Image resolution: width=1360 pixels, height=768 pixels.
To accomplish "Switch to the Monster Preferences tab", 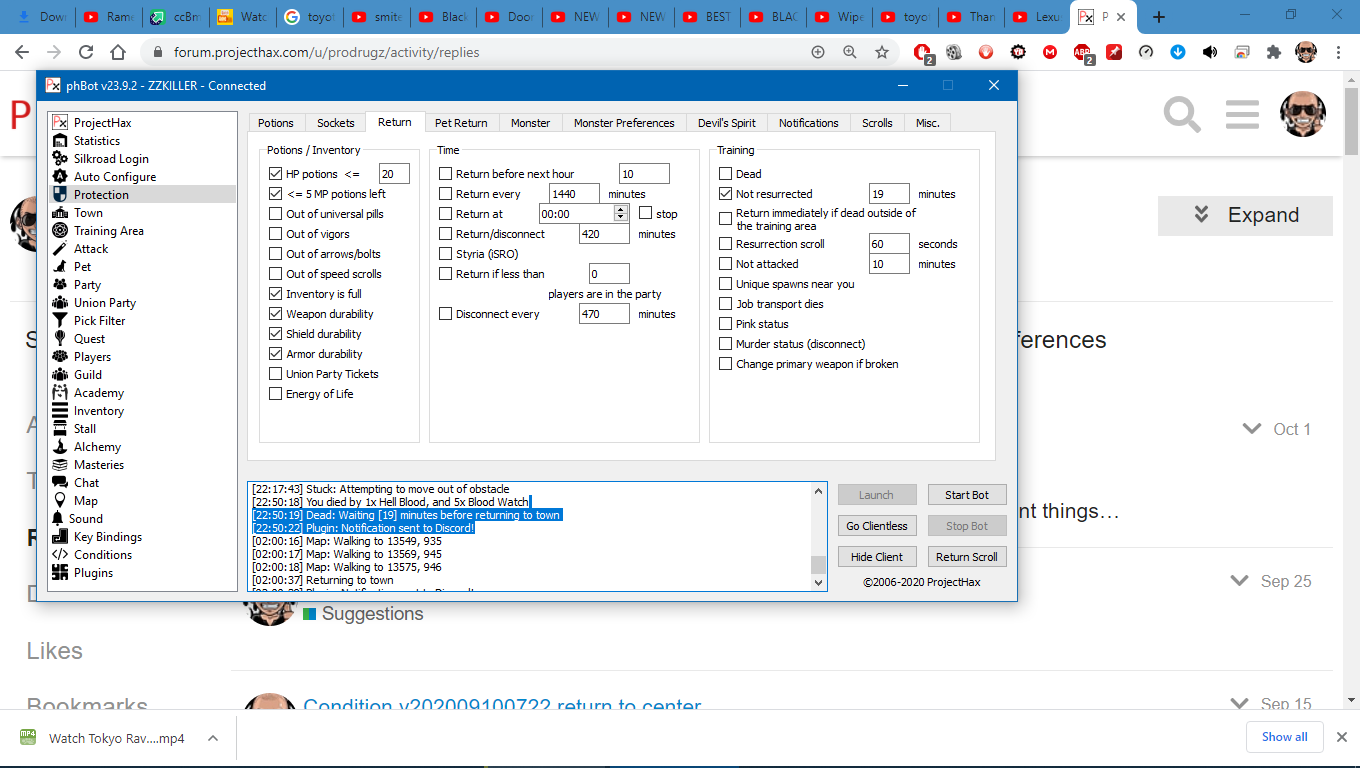I will point(623,123).
